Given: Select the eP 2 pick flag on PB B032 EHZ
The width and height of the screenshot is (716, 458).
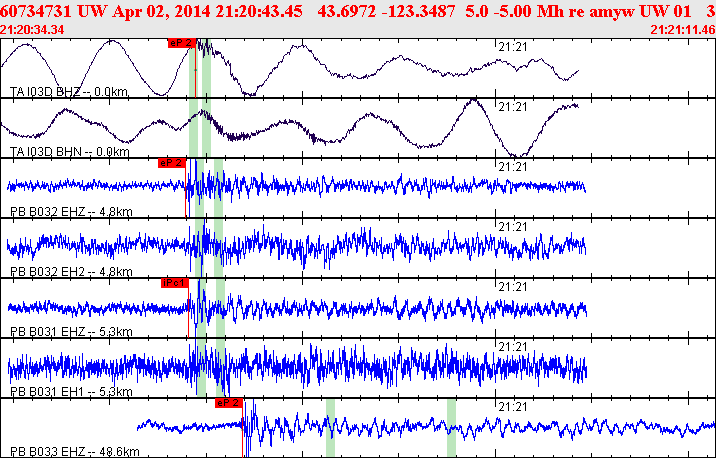Looking at the screenshot, I should [172, 163].
